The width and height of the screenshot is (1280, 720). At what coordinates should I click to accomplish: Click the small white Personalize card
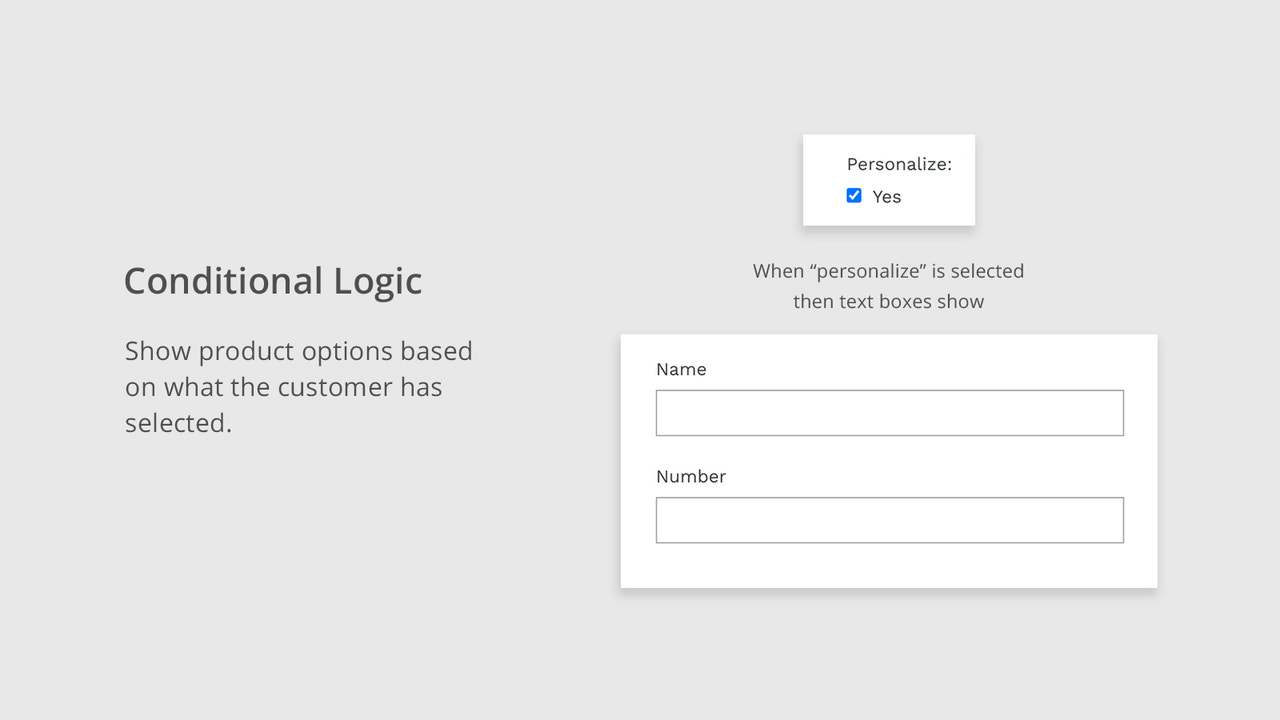[x=888, y=178]
